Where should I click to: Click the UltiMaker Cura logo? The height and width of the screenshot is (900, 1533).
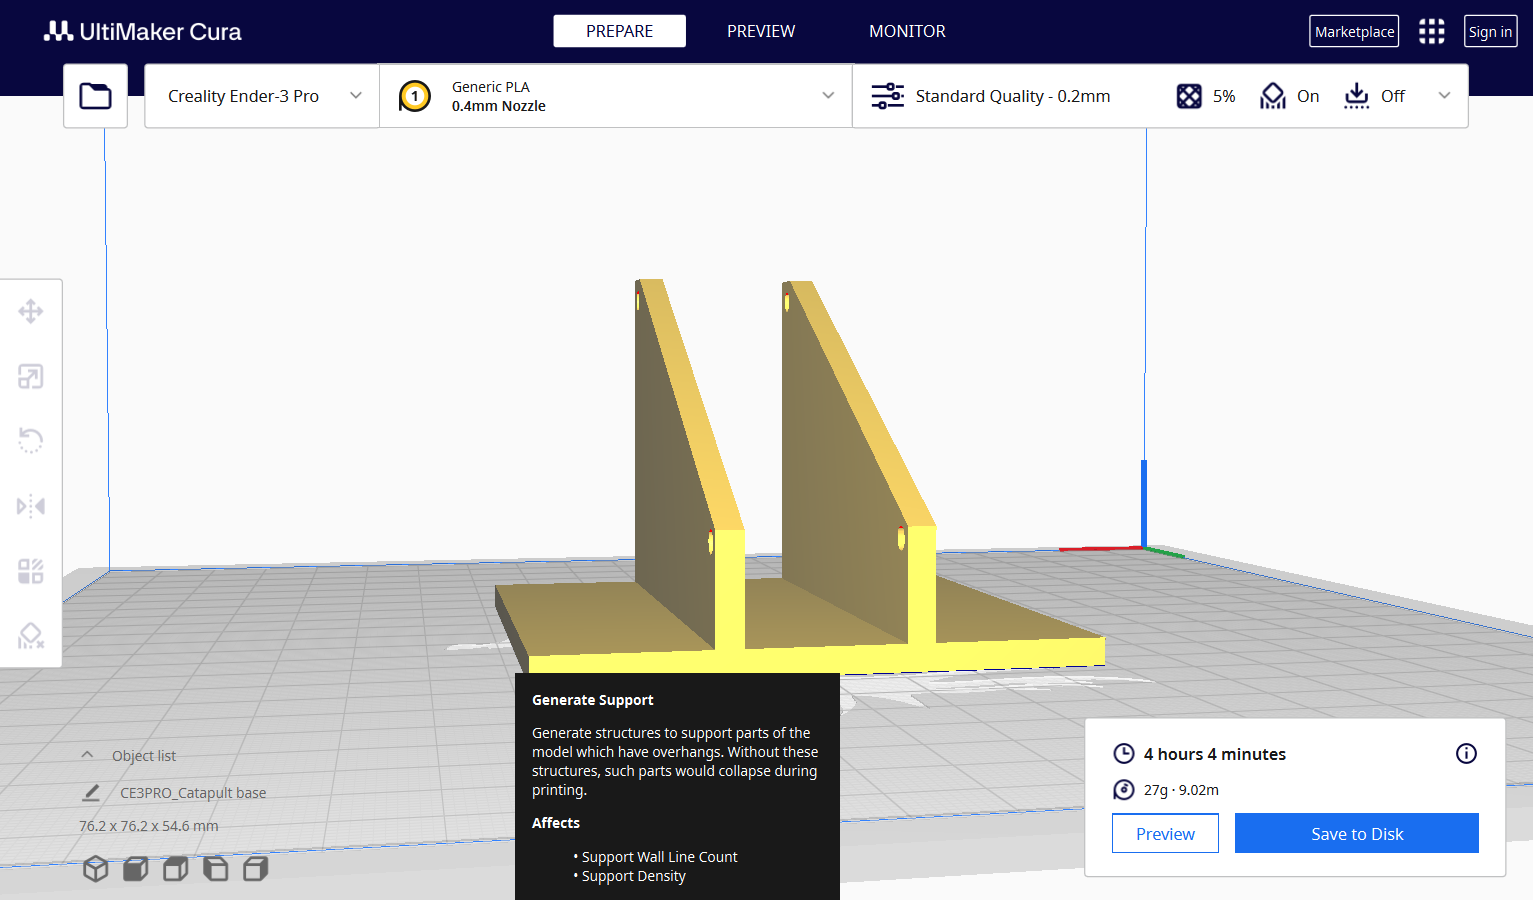pos(143,32)
